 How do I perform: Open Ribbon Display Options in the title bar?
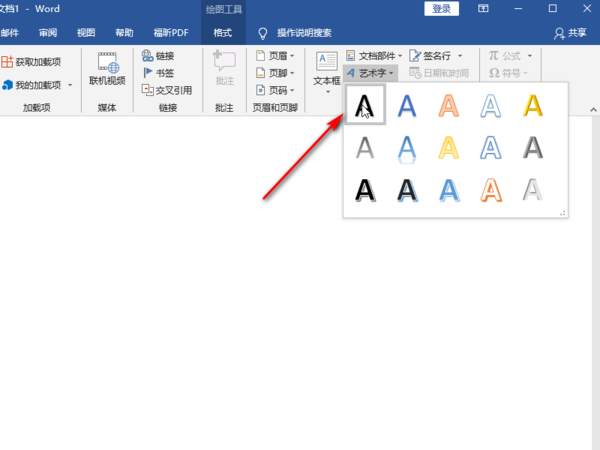pyautogui.click(x=483, y=8)
